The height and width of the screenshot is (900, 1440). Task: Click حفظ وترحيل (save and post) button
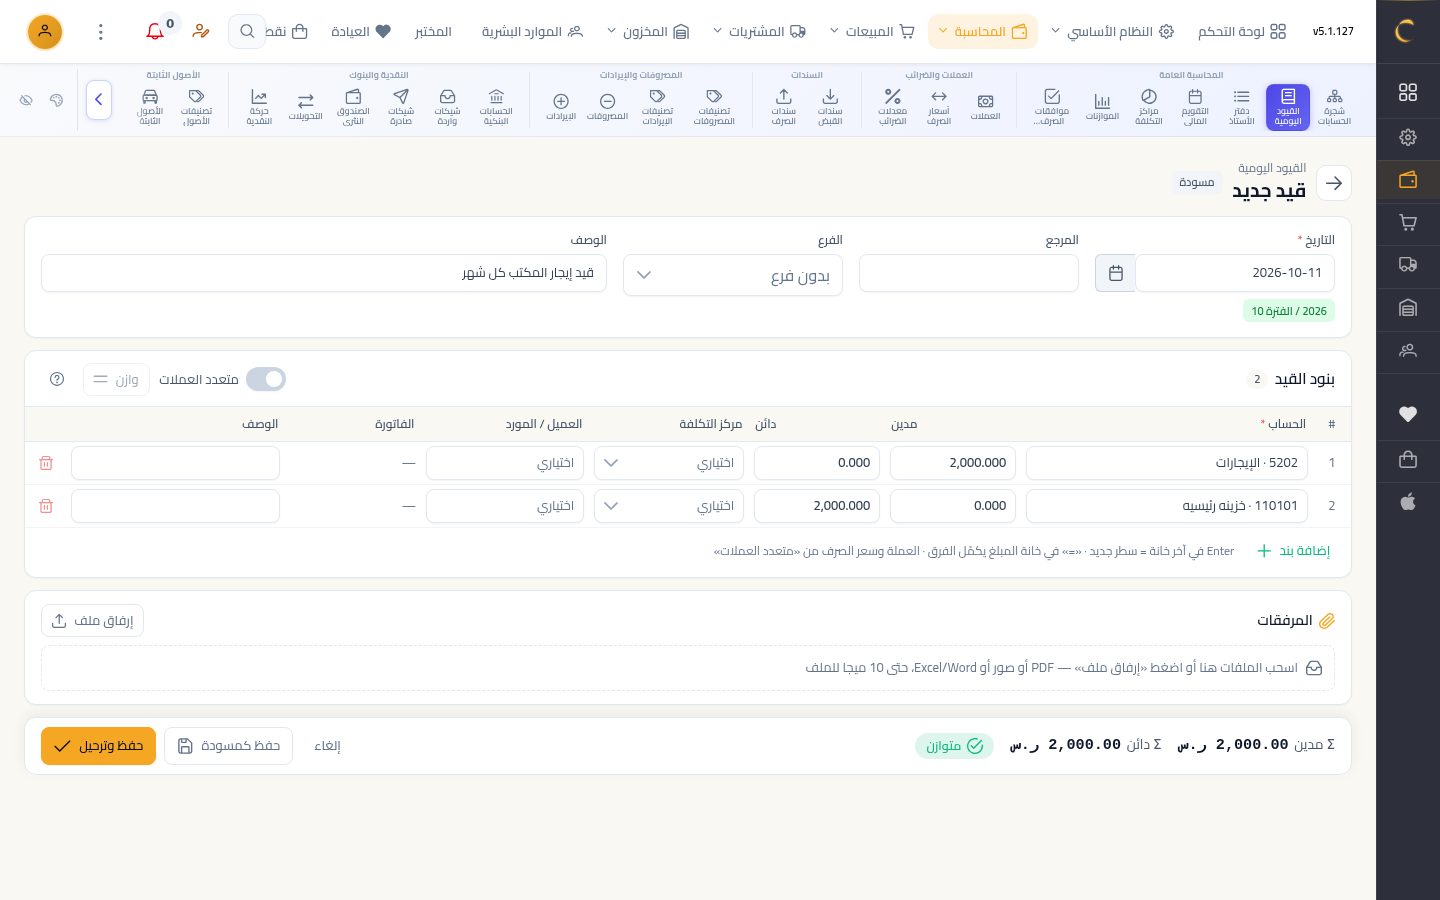[x=98, y=746]
